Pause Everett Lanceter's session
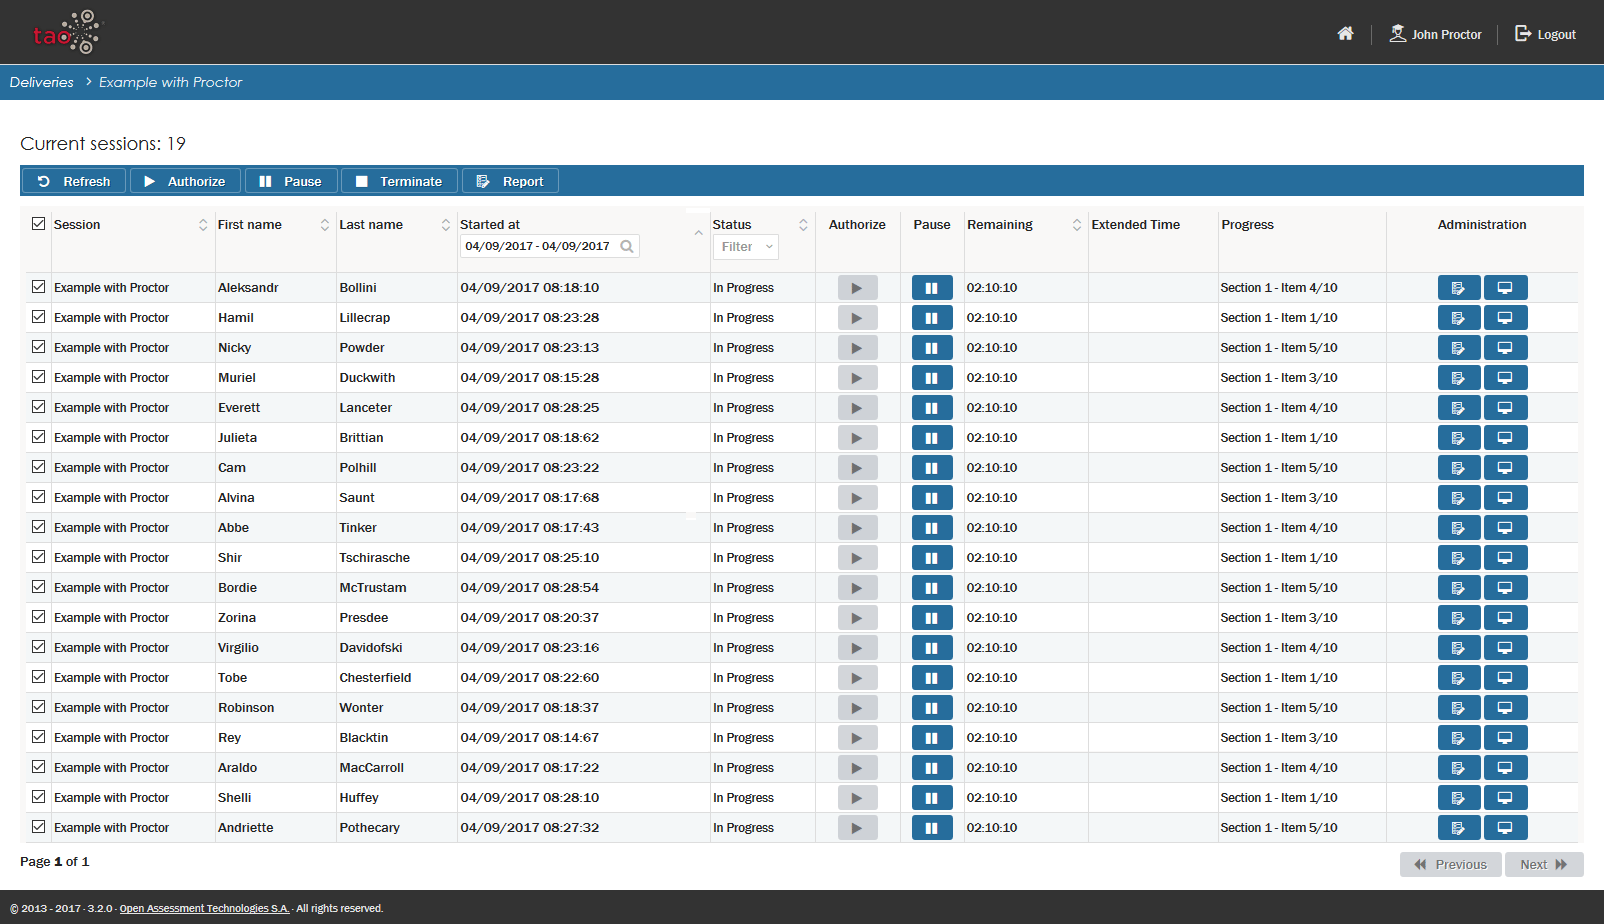The width and height of the screenshot is (1604, 924). [932, 408]
